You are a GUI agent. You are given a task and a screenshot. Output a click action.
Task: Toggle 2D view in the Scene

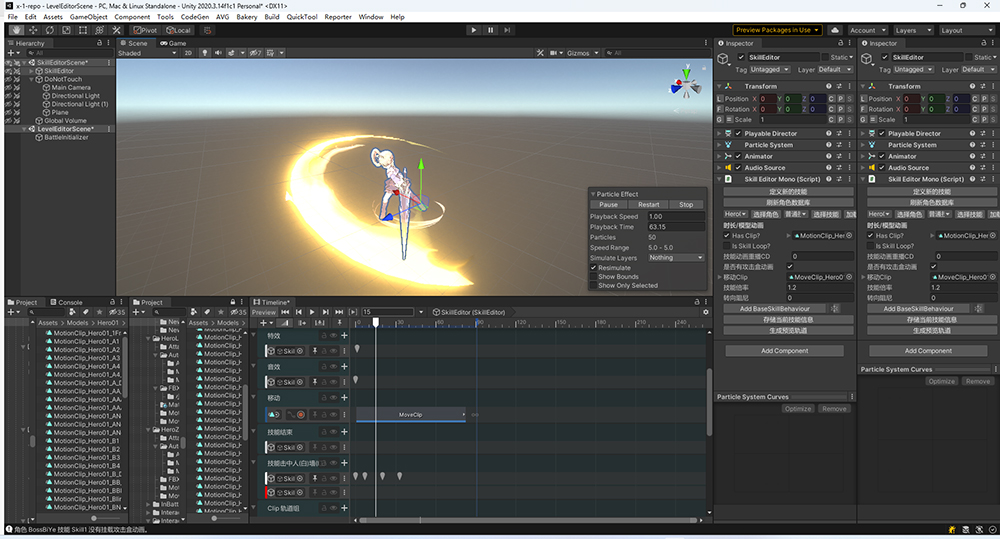(x=187, y=53)
